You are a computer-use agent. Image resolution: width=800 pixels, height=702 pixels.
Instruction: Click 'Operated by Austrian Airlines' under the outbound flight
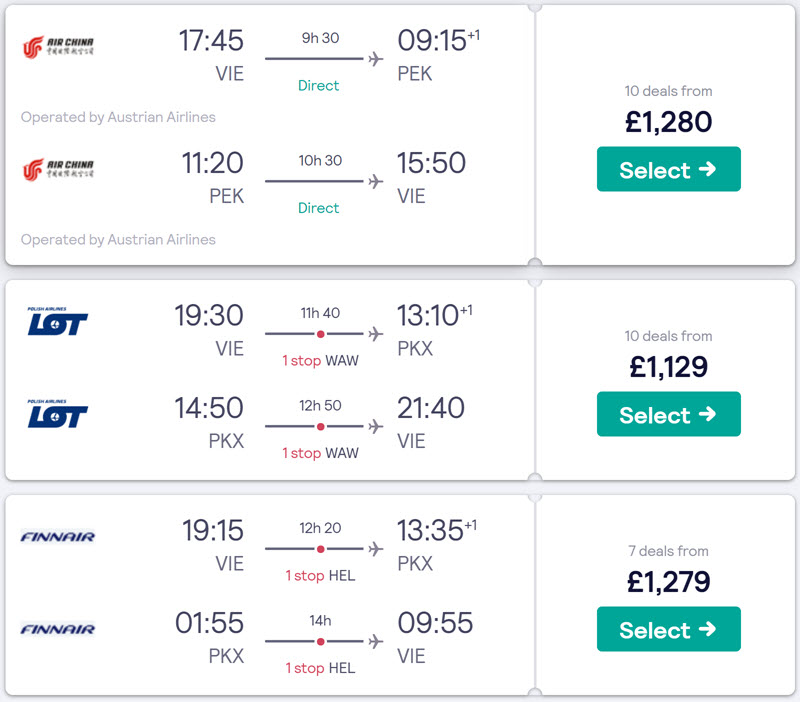118,117
